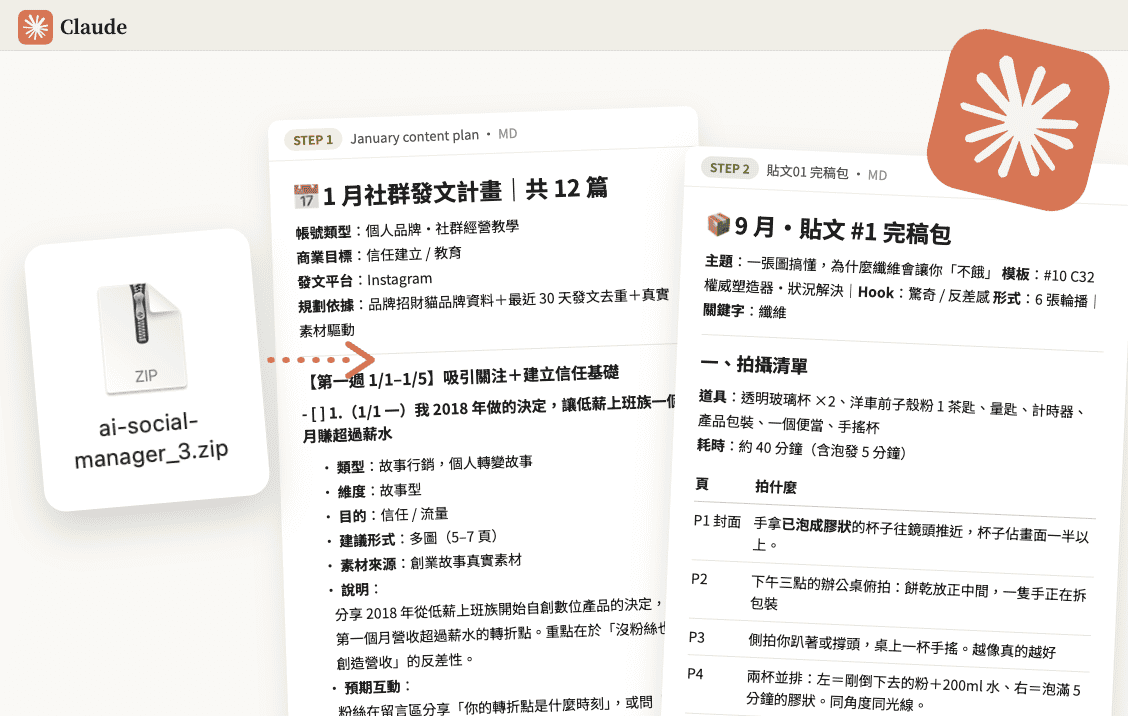Click the 模板：#10 C32 text

tap(1047, 275)
